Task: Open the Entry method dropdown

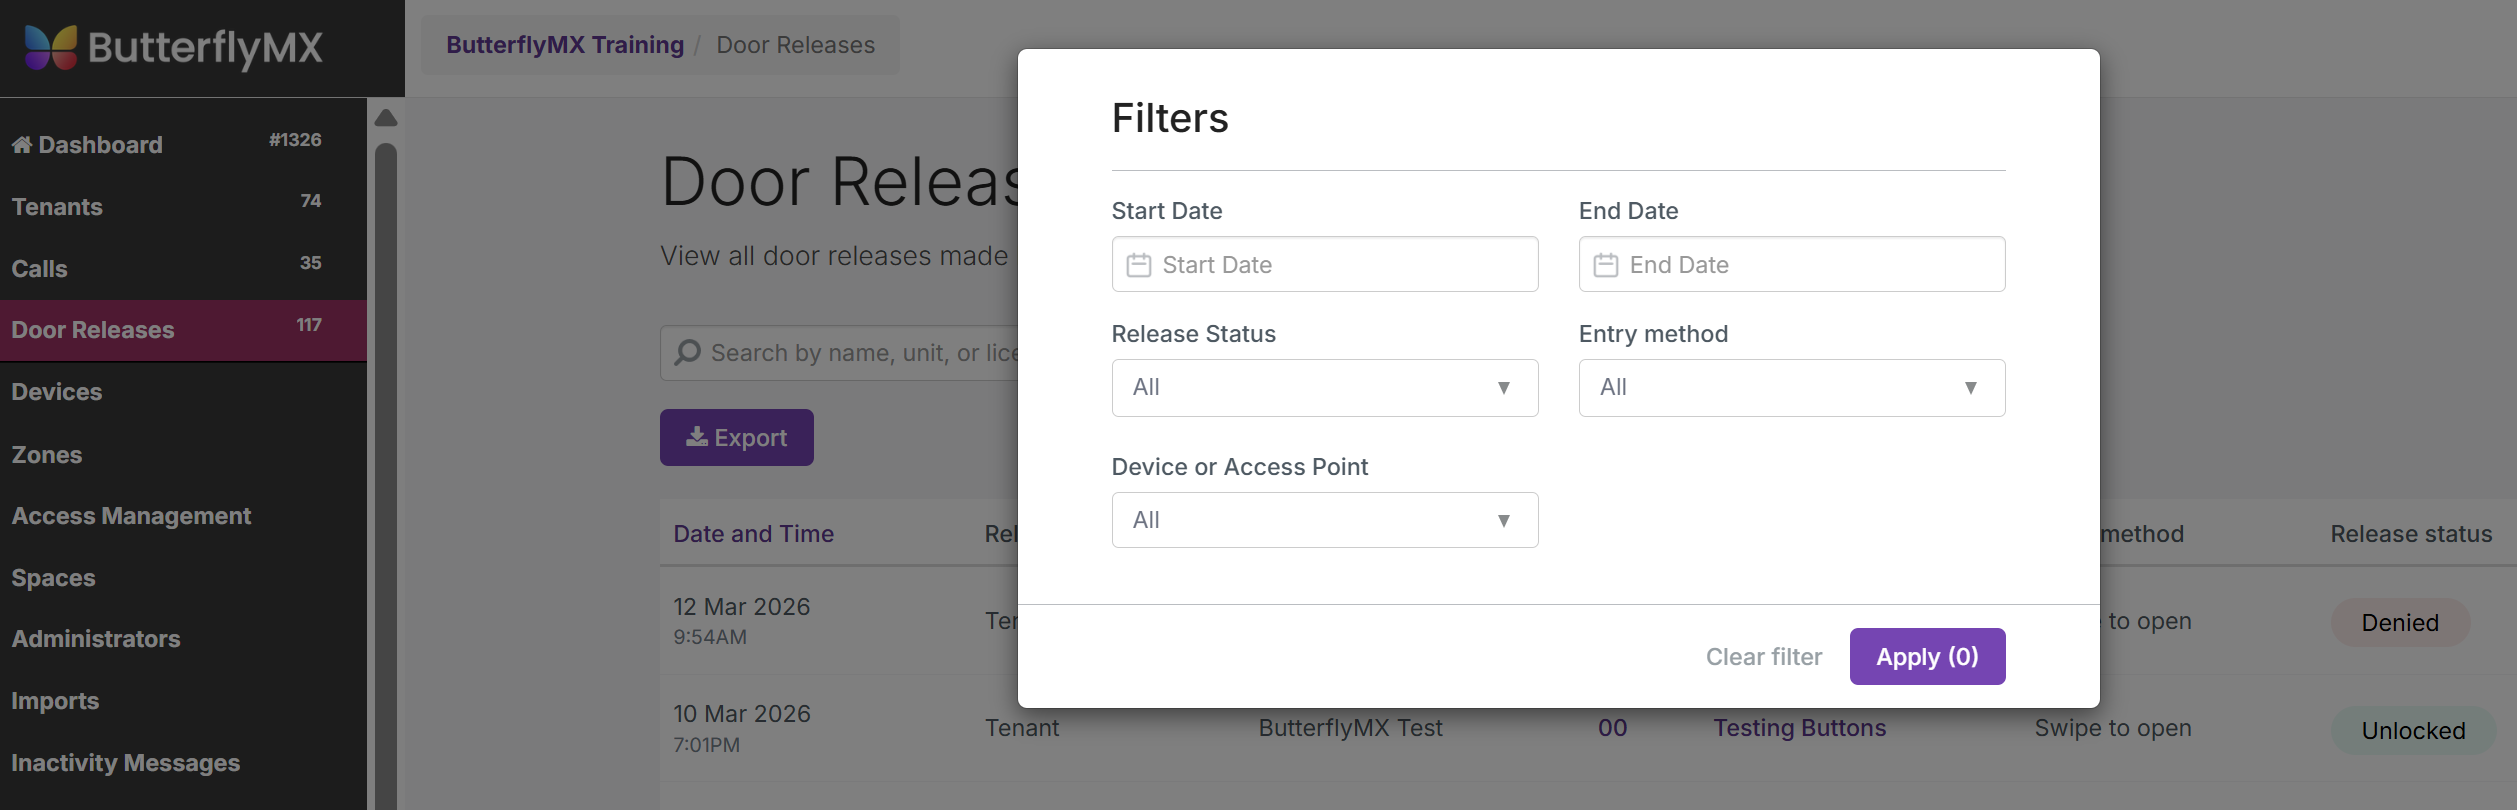Action: pyautogui.click(x=1791, y=388)
